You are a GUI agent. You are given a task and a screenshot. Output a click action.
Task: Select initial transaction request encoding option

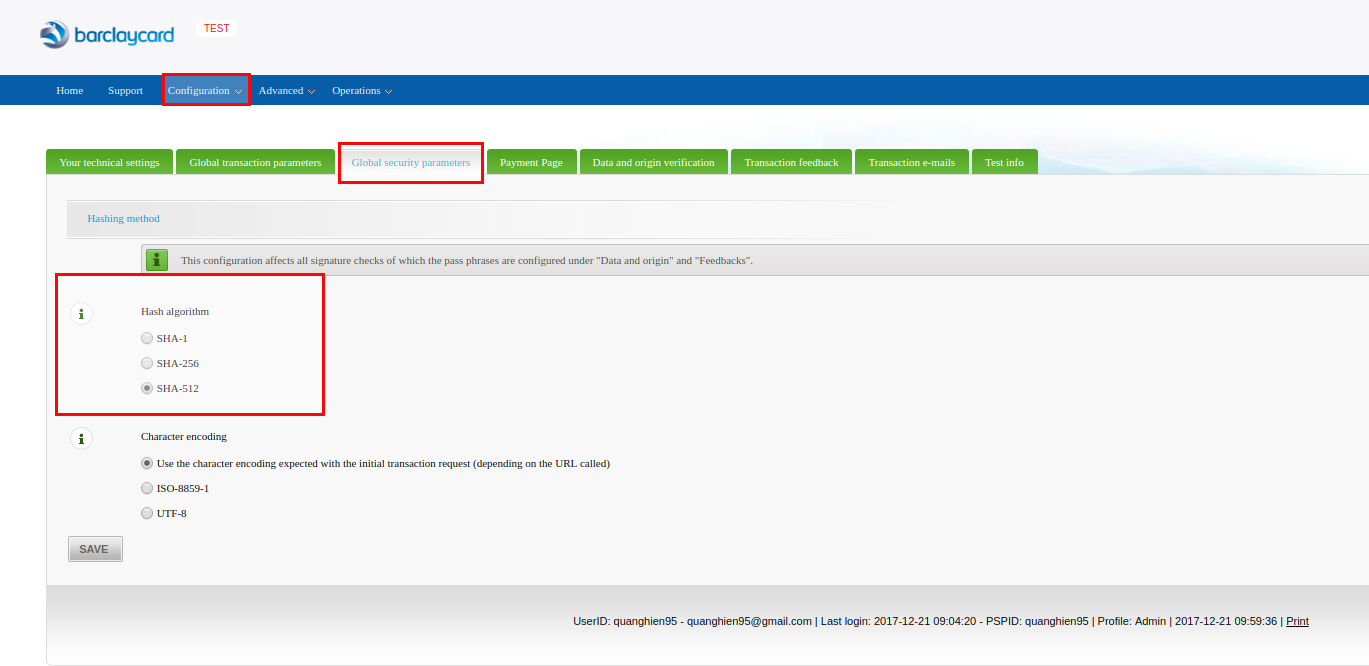(x=147, y=463)
